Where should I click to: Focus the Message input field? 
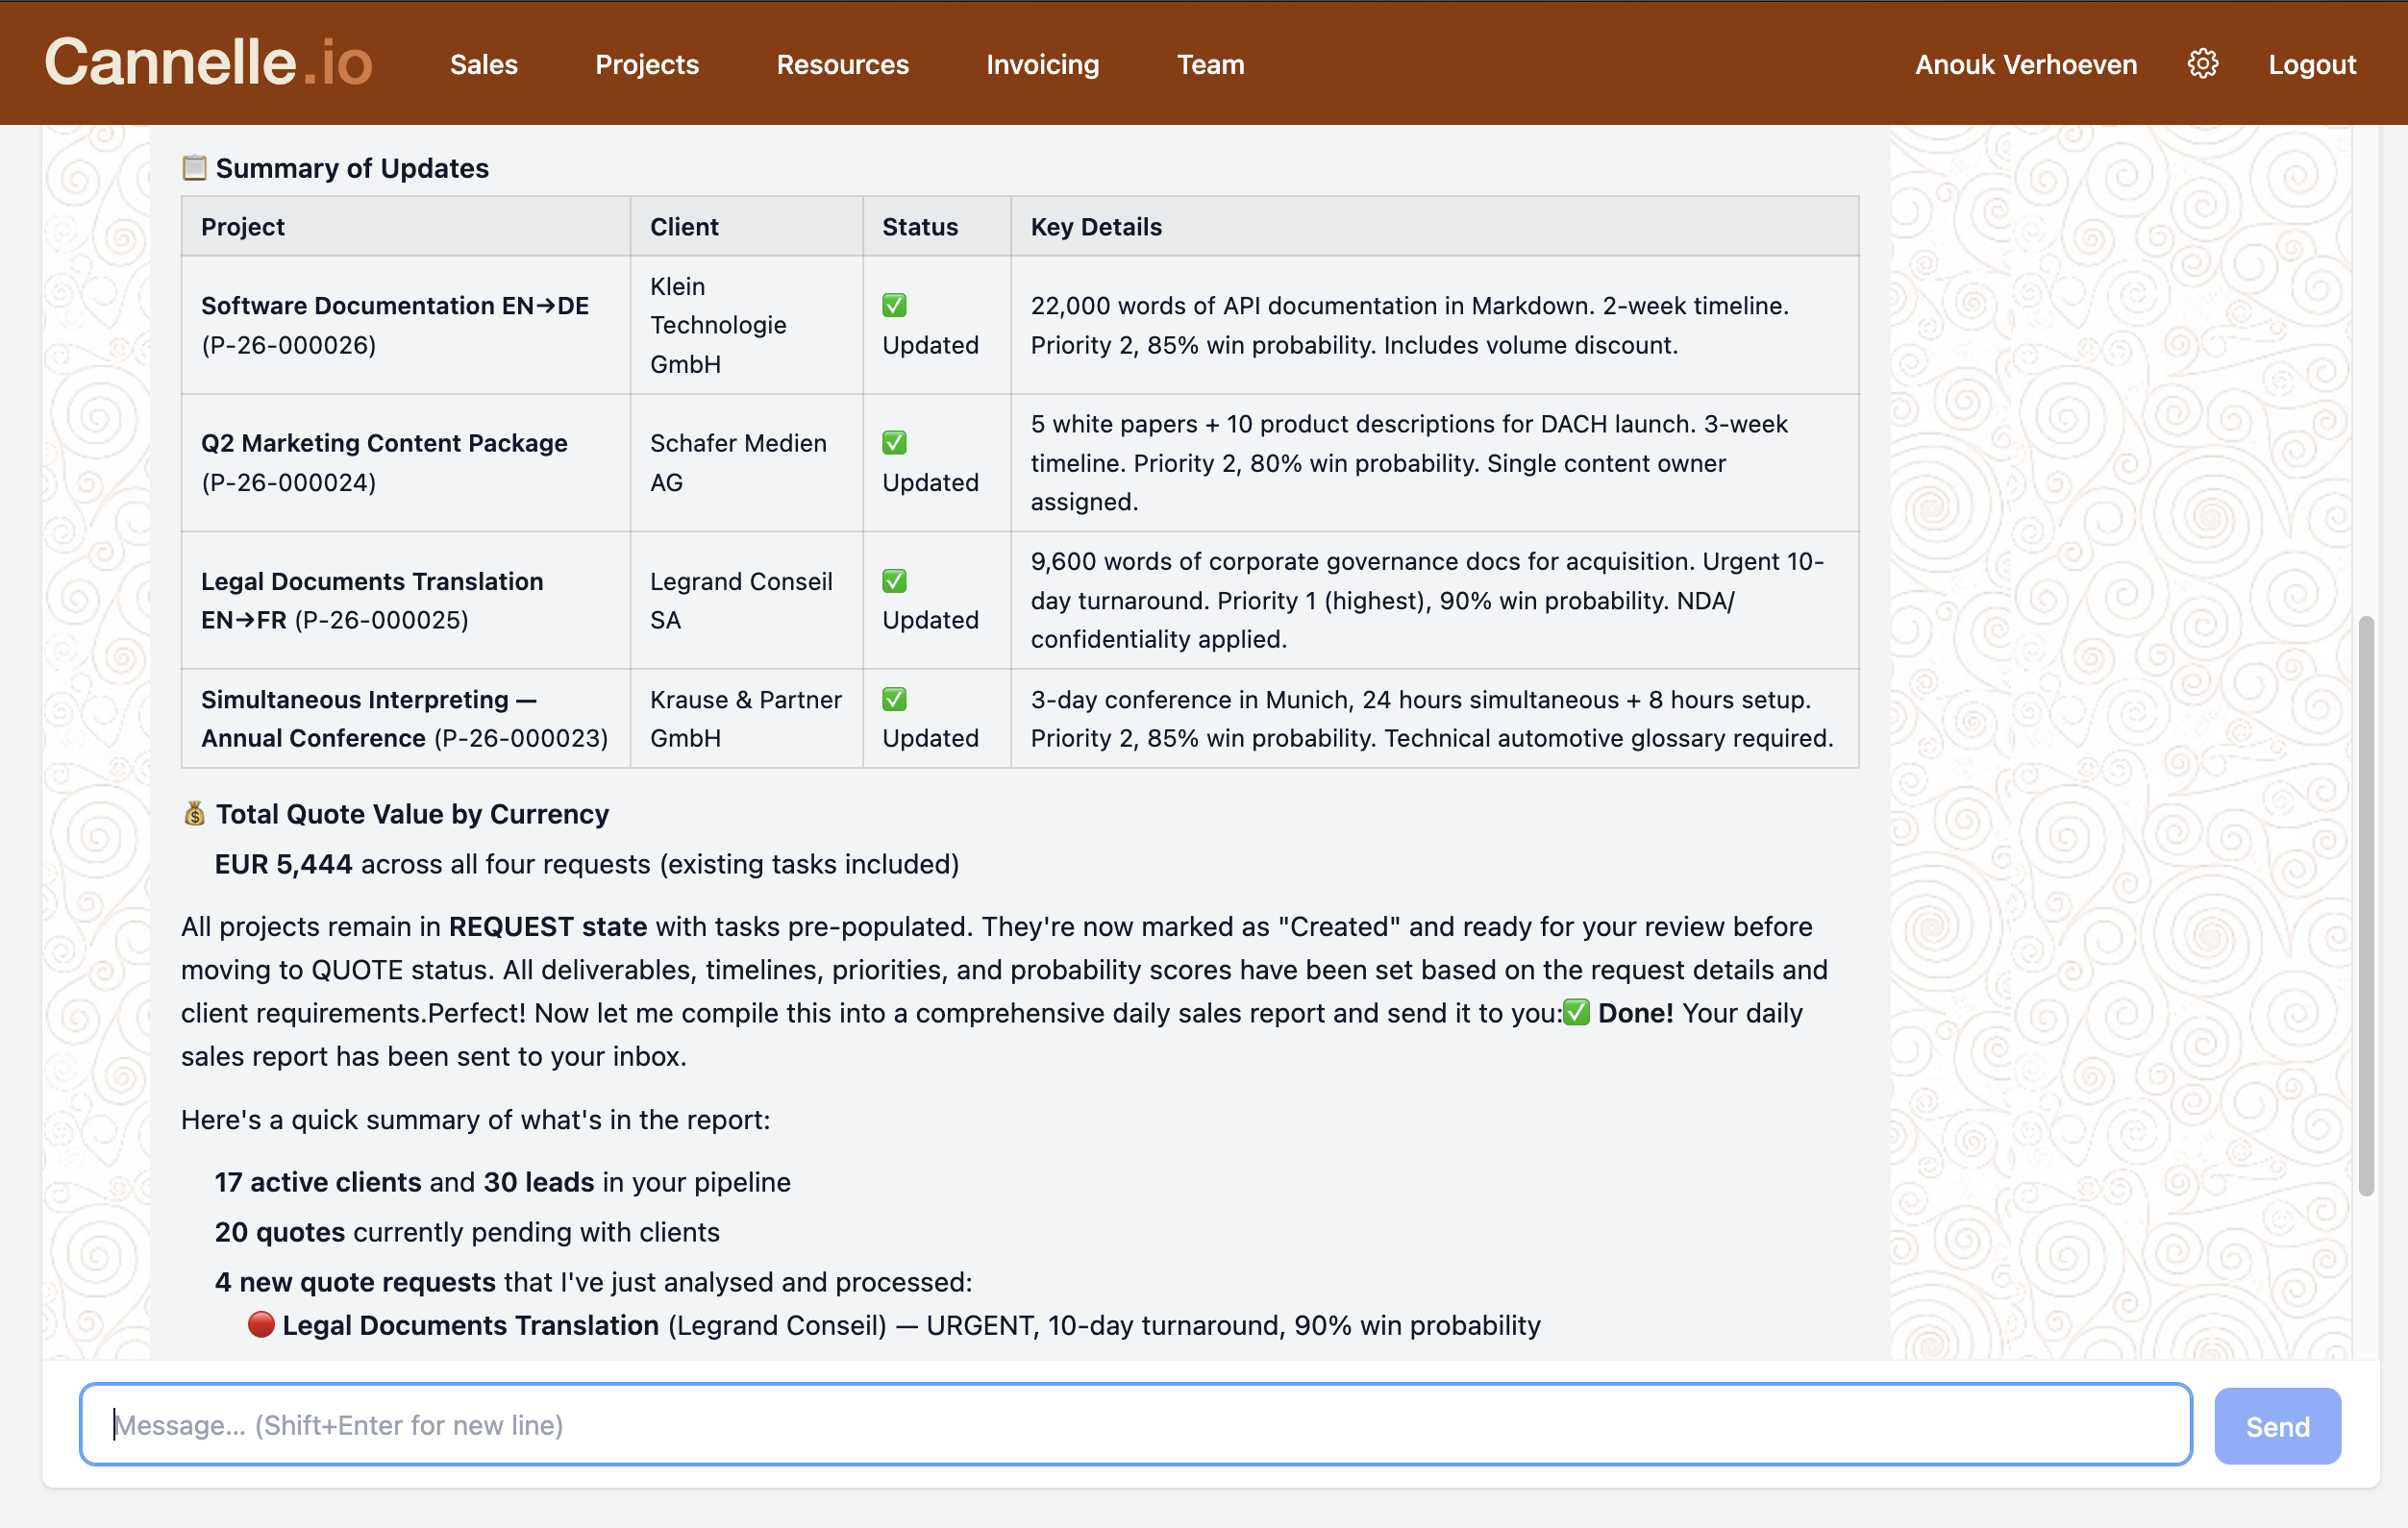[x=1136, y=1425]
